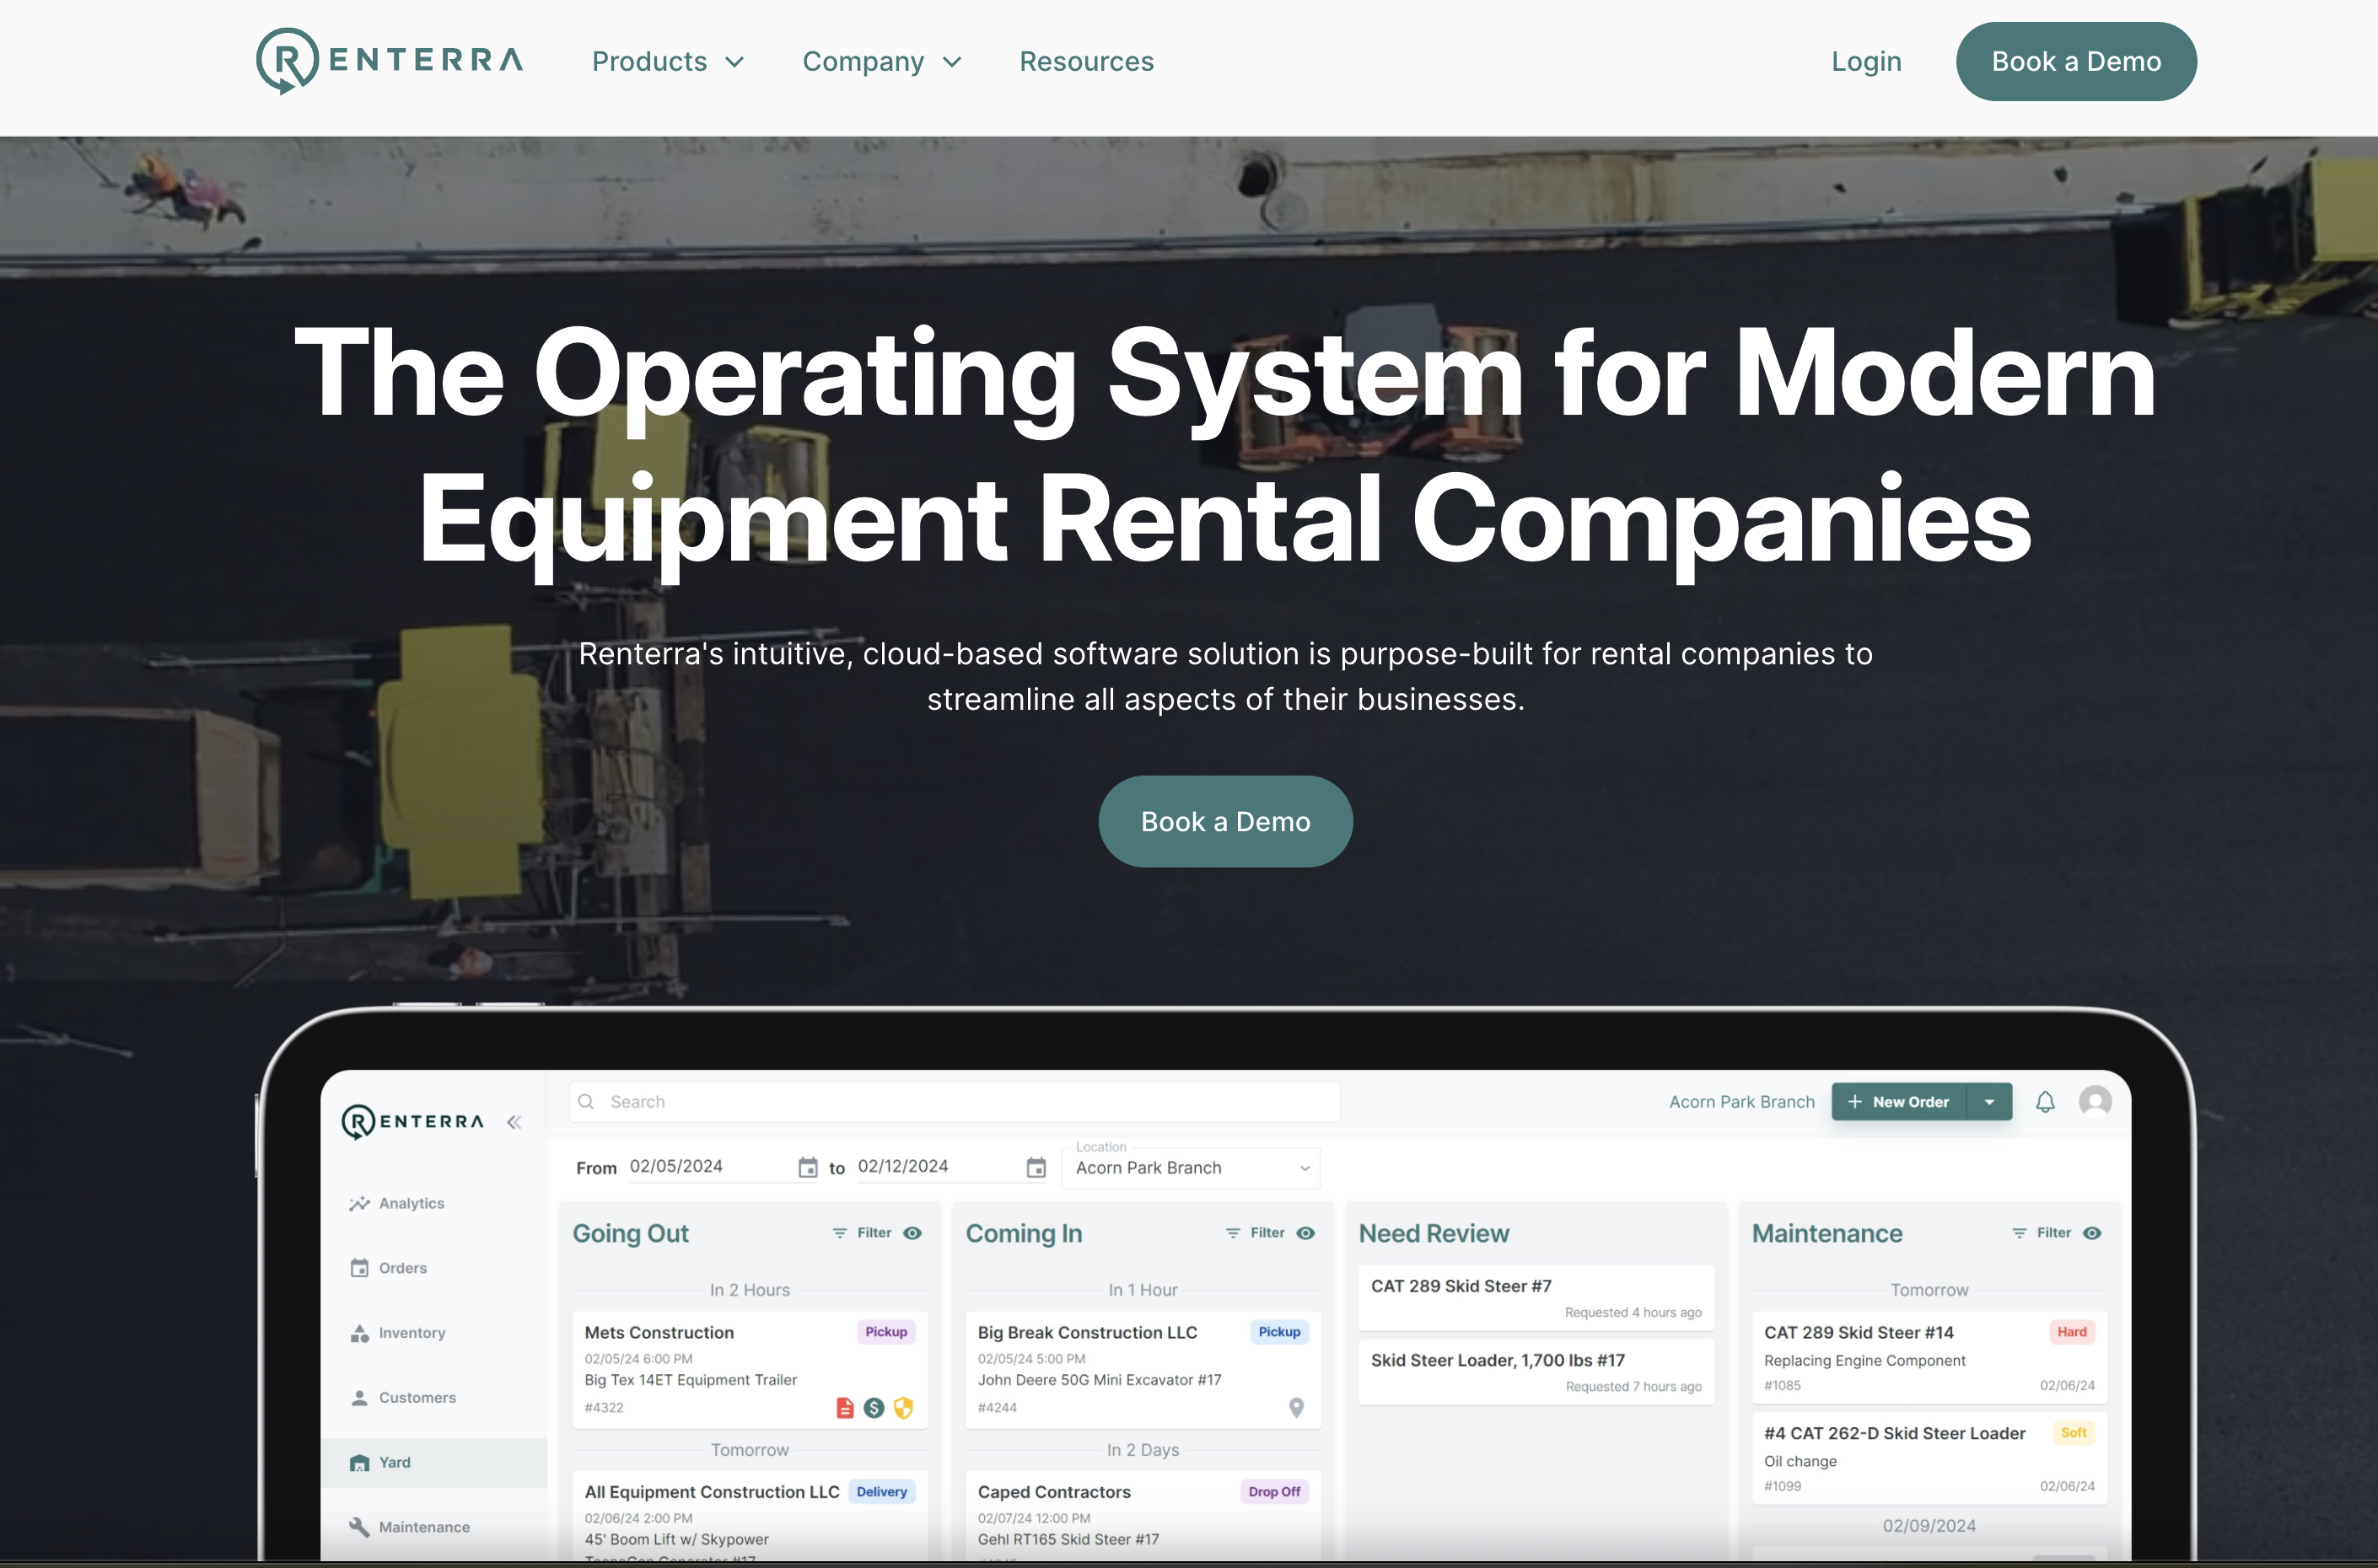The height and width of the screenshot is (1568, 2378).
Task: Click the Login link
Action: coord(1866,62)
